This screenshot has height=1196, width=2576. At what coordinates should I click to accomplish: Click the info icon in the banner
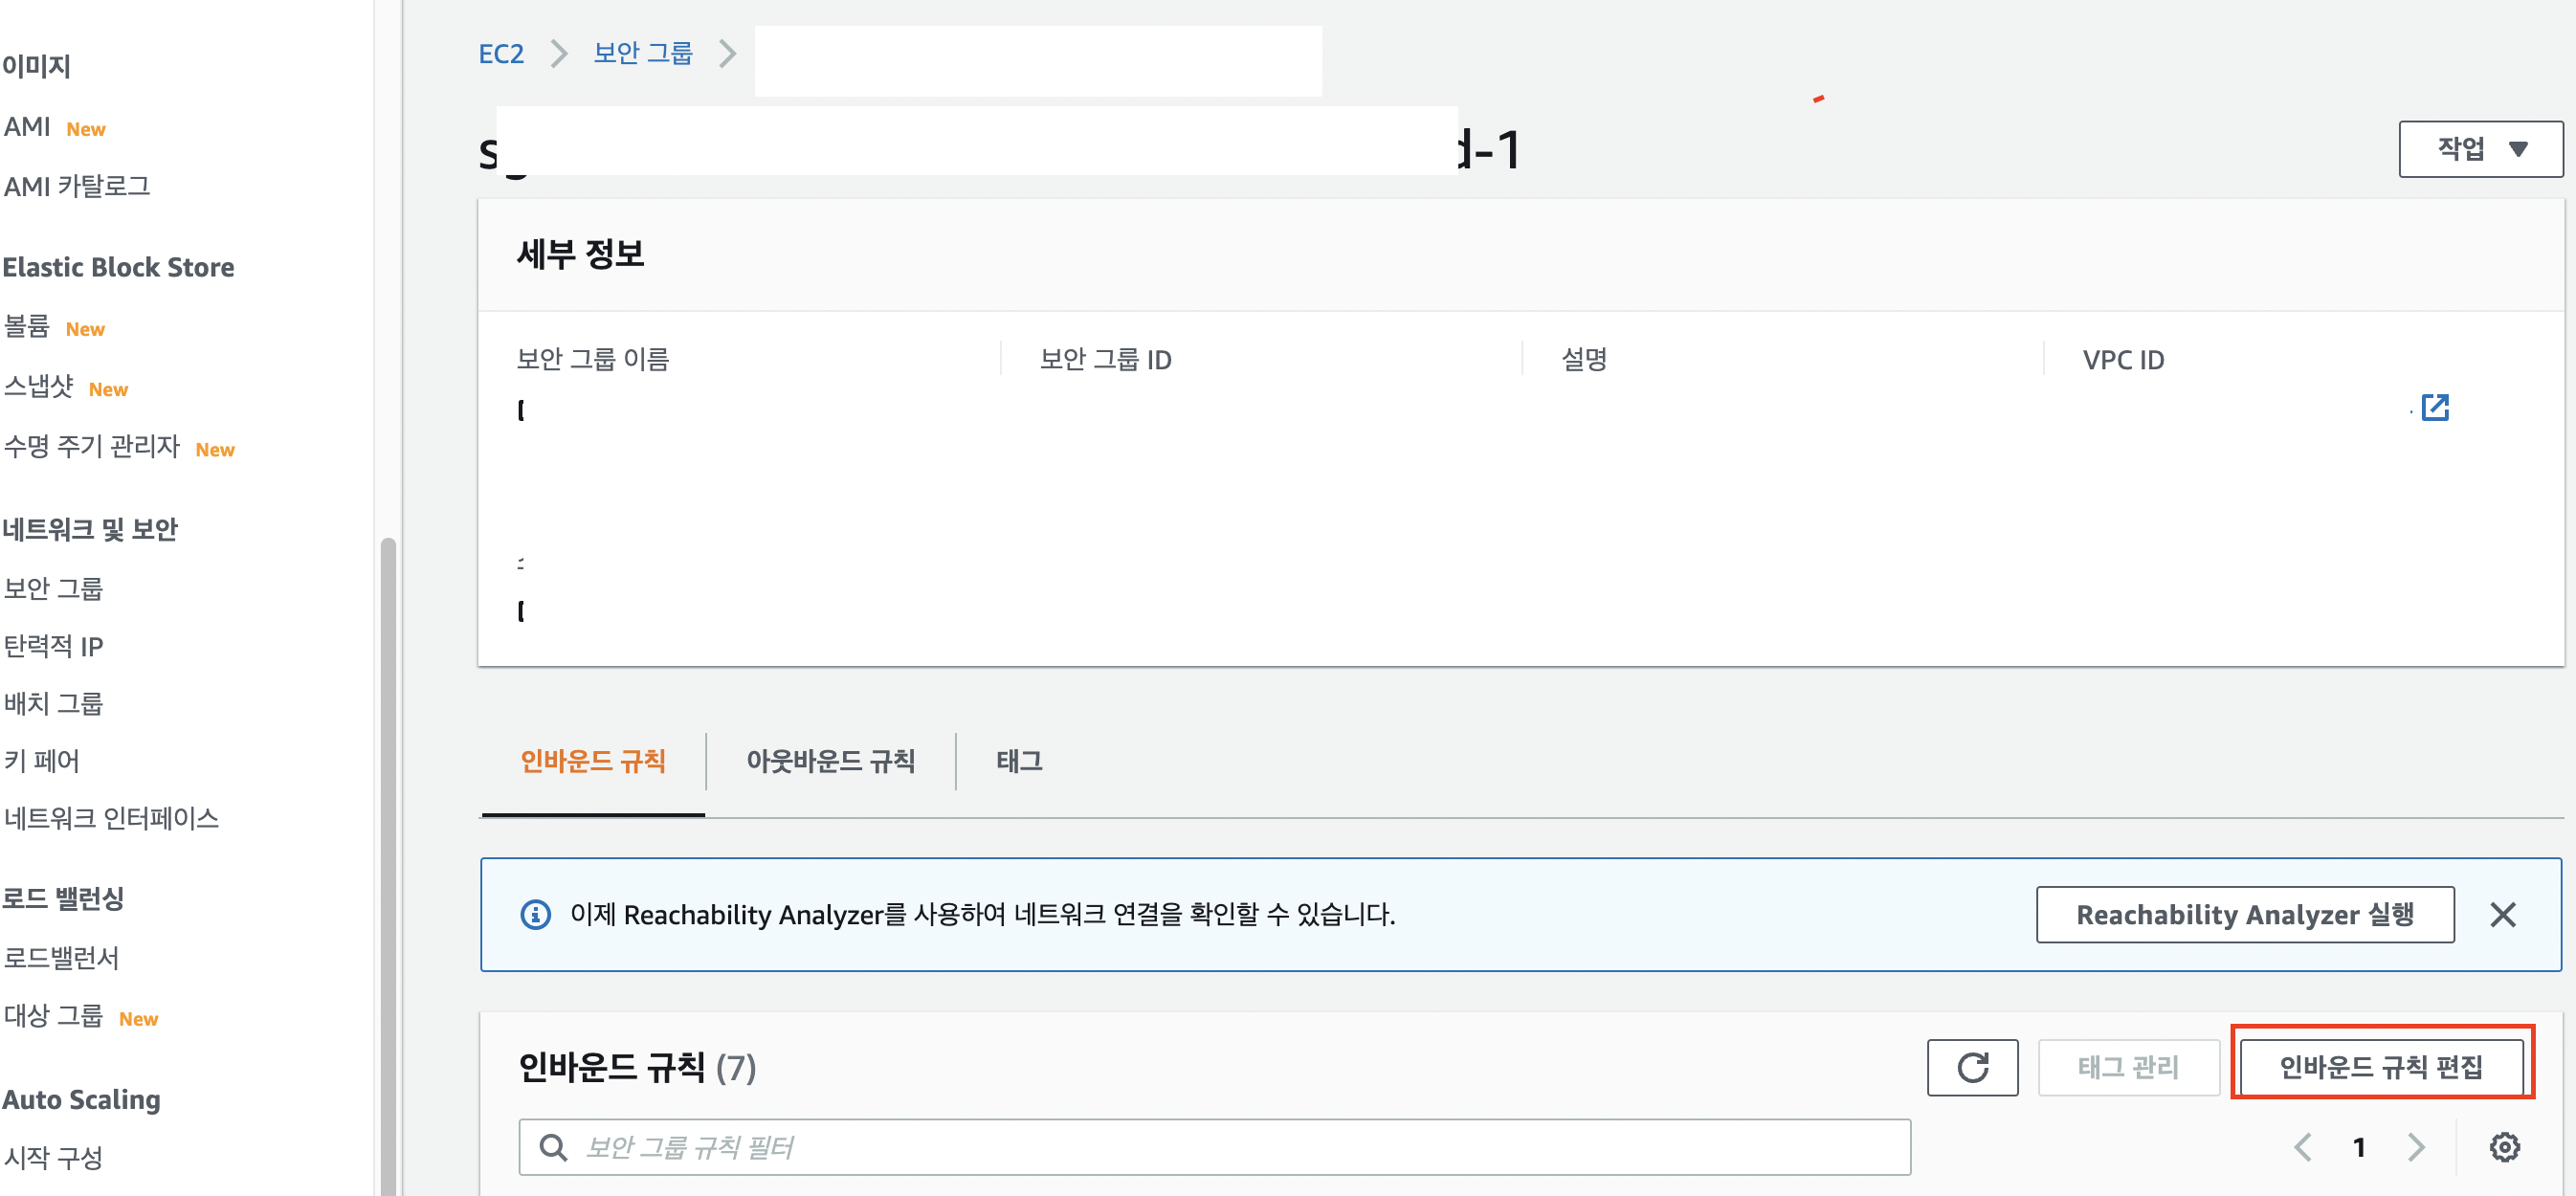(x=536, y=914)
